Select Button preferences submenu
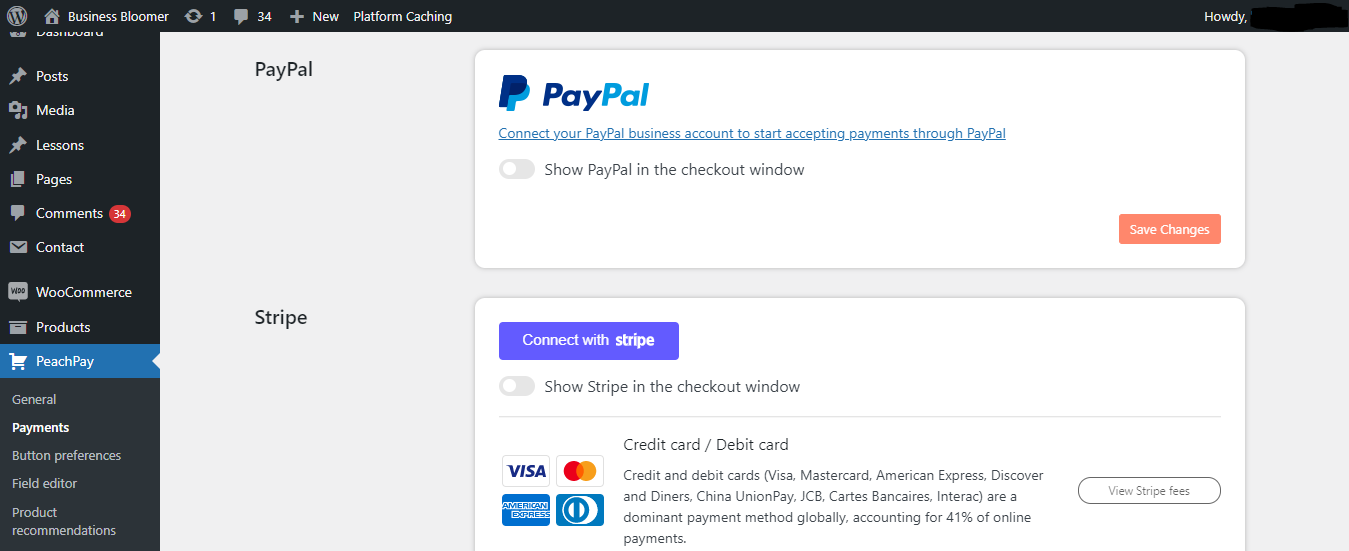1349x551 pixels. 66,455
